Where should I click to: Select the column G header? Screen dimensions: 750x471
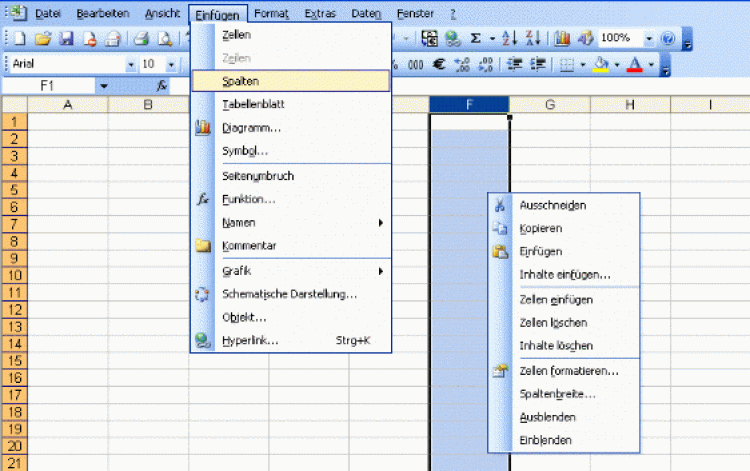[x=550, y=105]
